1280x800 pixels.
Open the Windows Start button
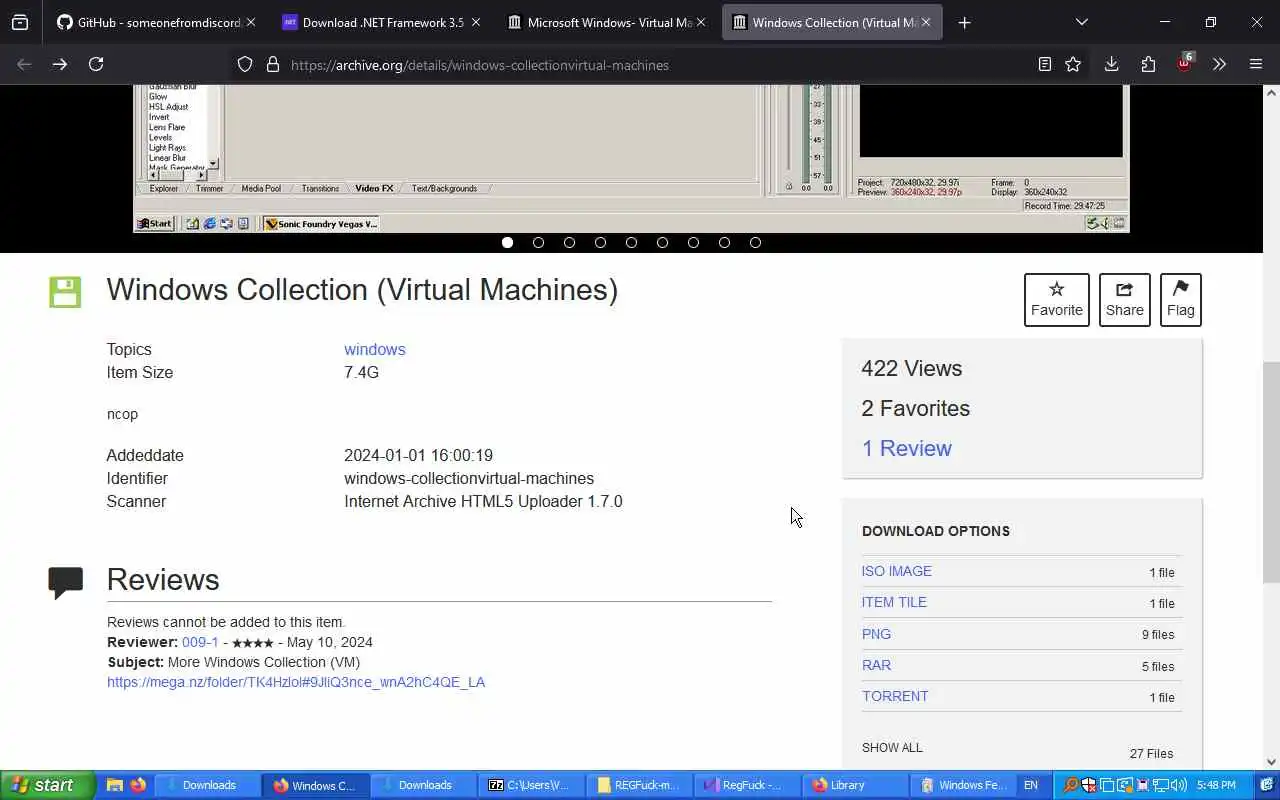click(x=48, y=785)
